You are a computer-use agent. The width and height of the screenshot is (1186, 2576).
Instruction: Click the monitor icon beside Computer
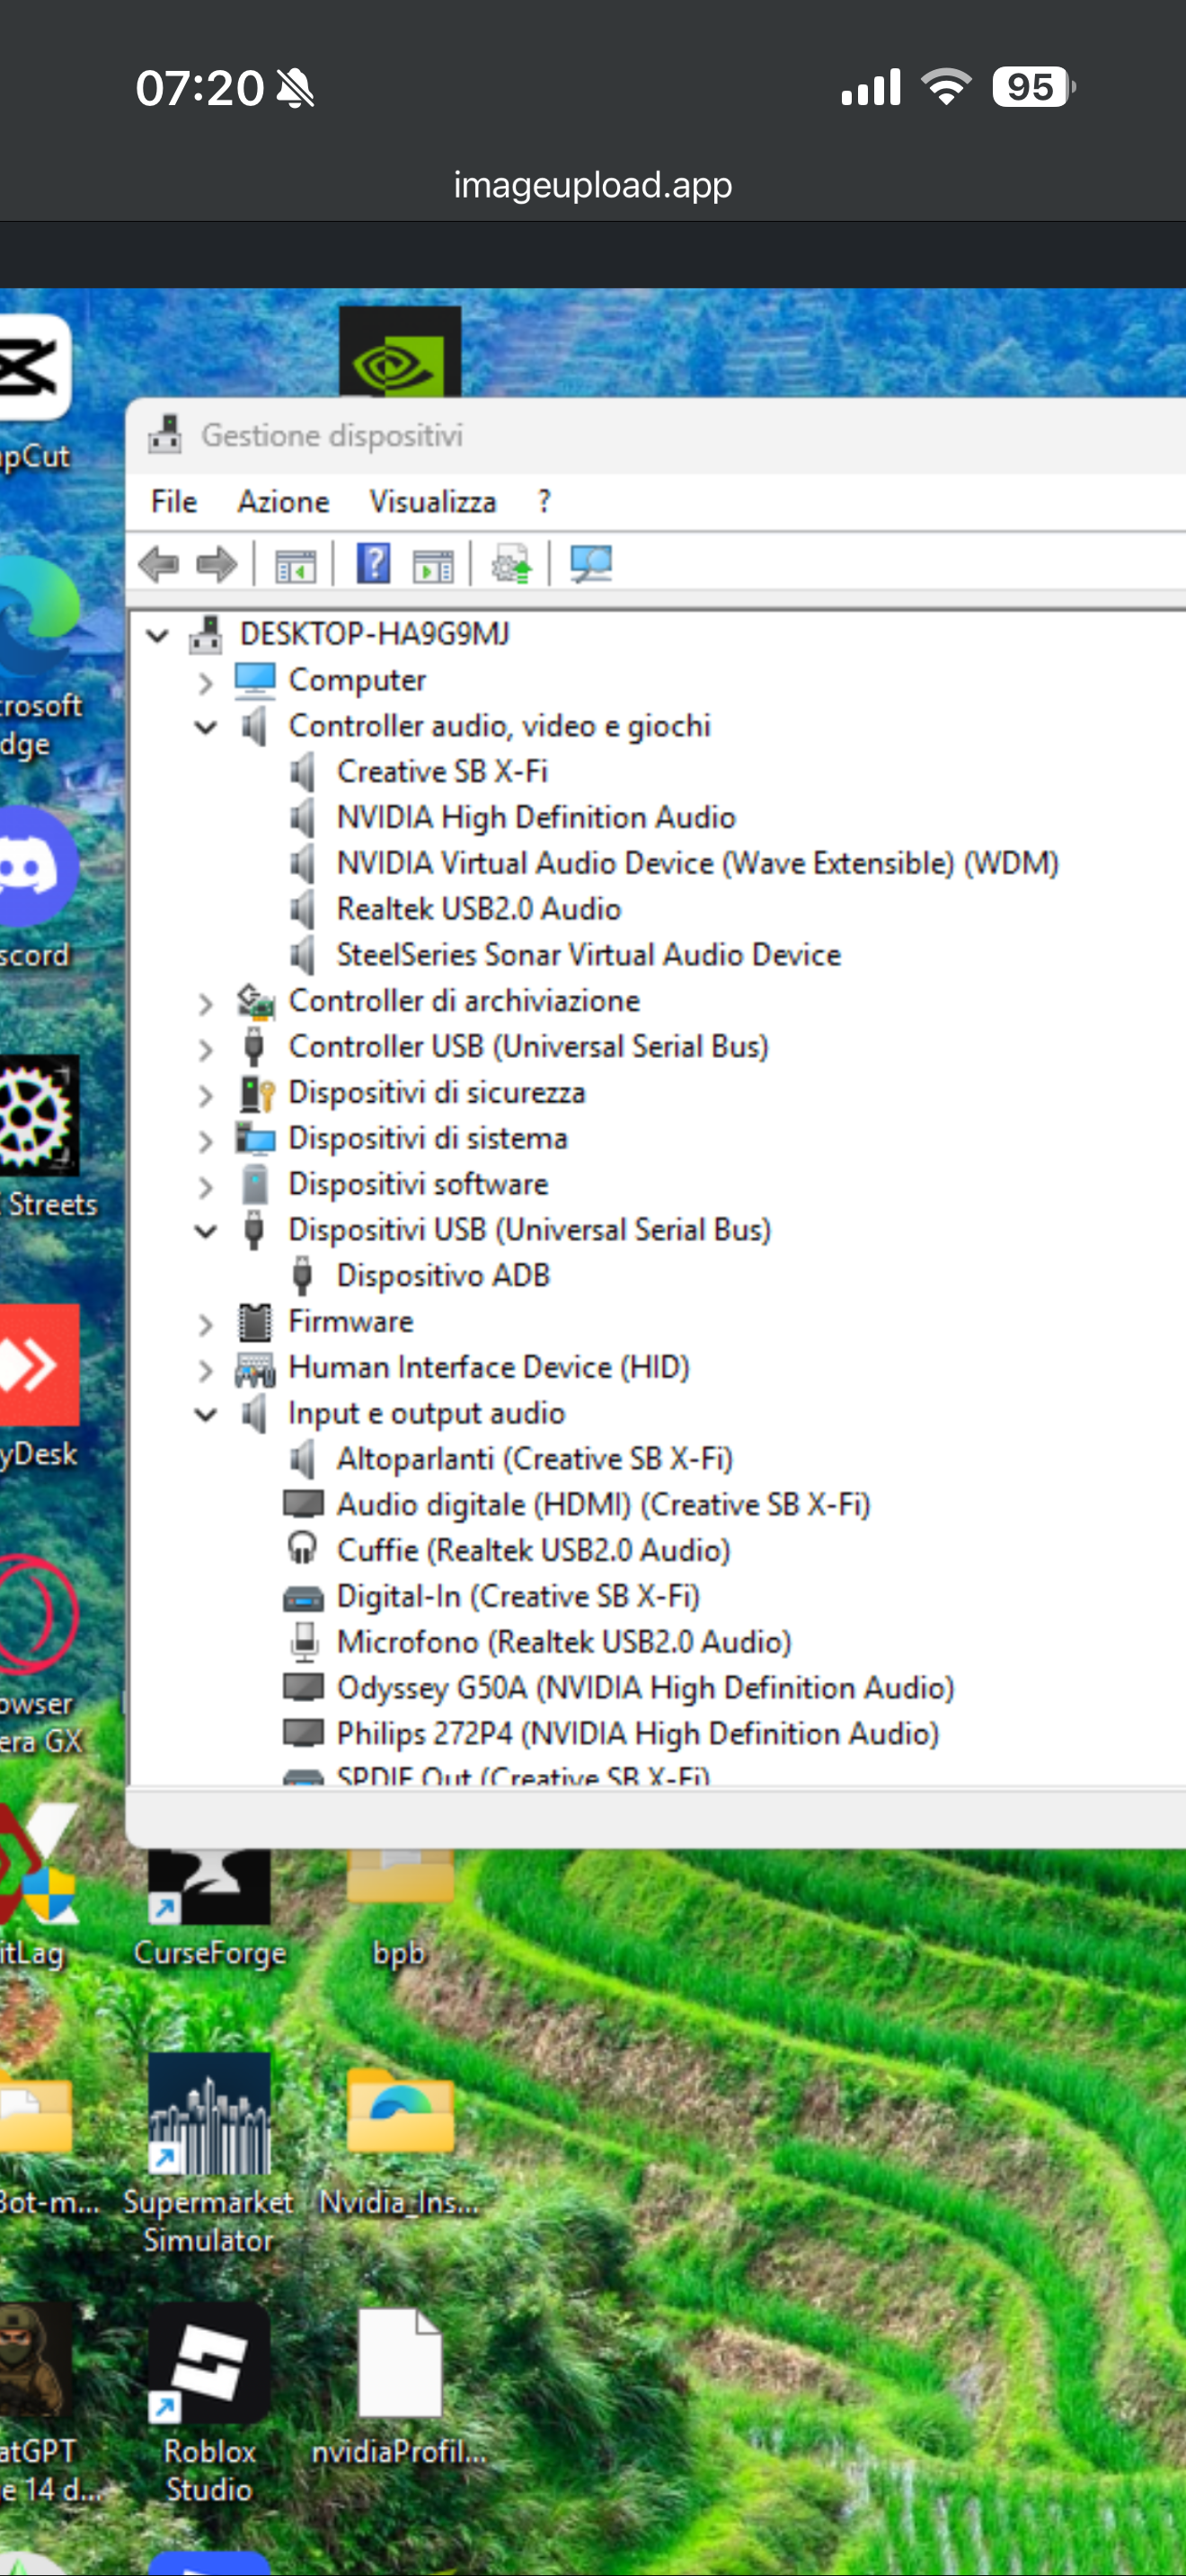(255, 680)
